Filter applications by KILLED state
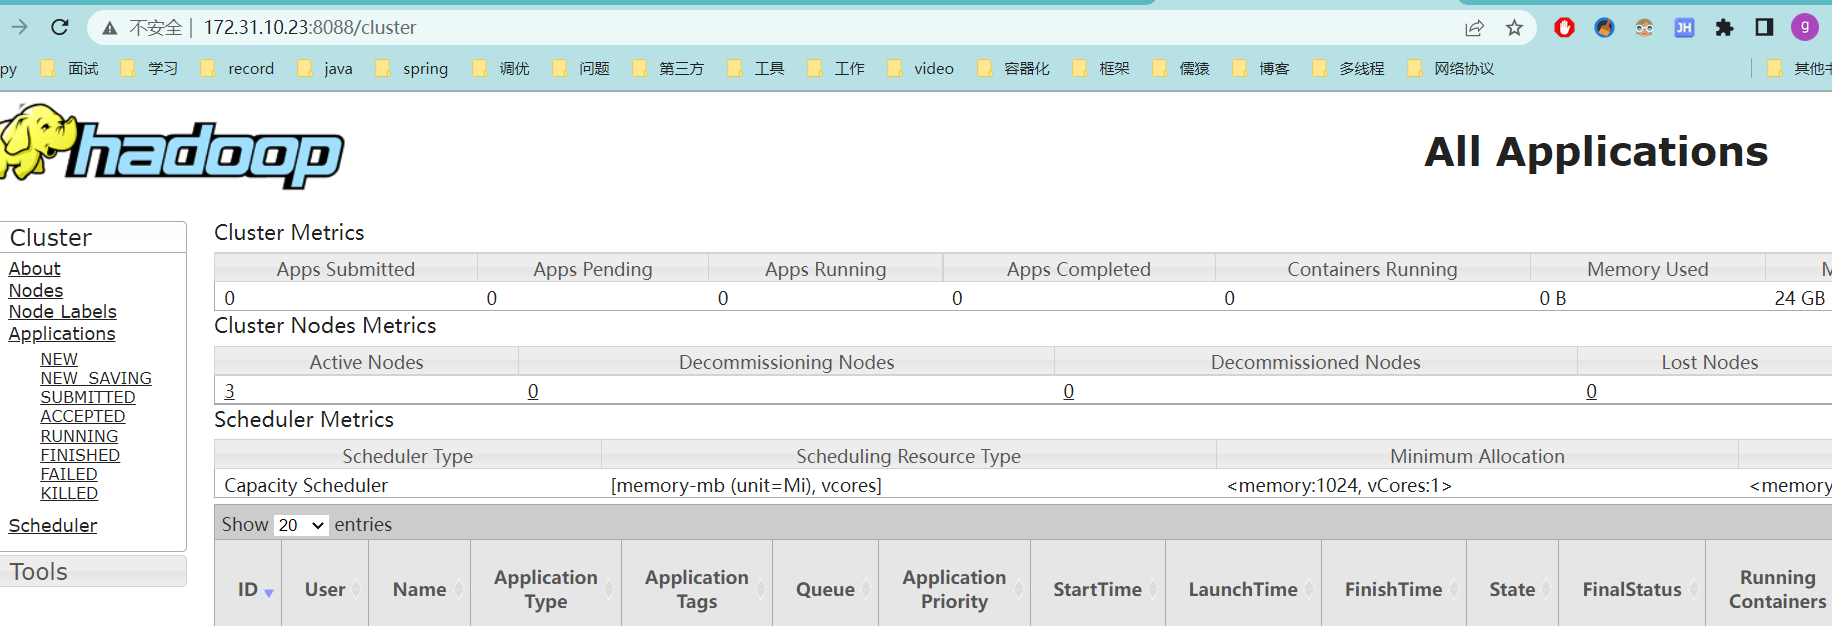 coord(69,493)
